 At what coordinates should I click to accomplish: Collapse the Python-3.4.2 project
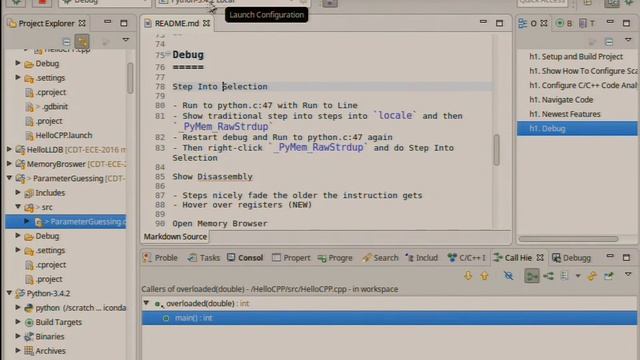pyautogui.click(x=9, y=293)
